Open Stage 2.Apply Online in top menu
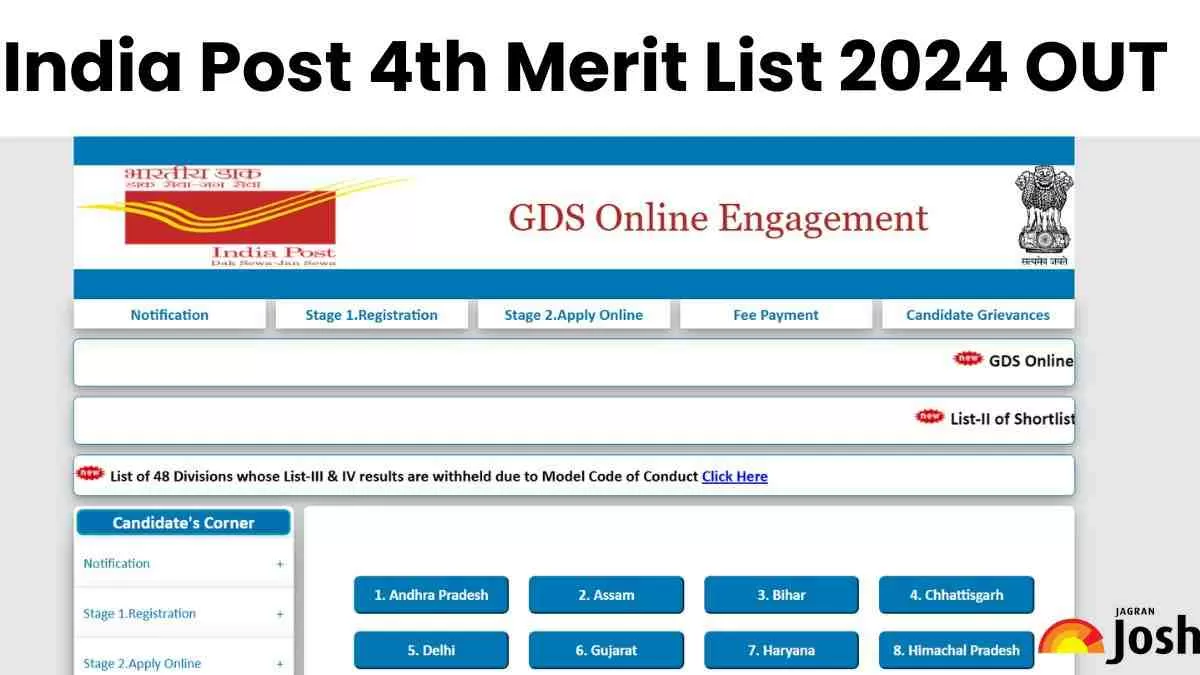1200x675 pixels. 574,315
